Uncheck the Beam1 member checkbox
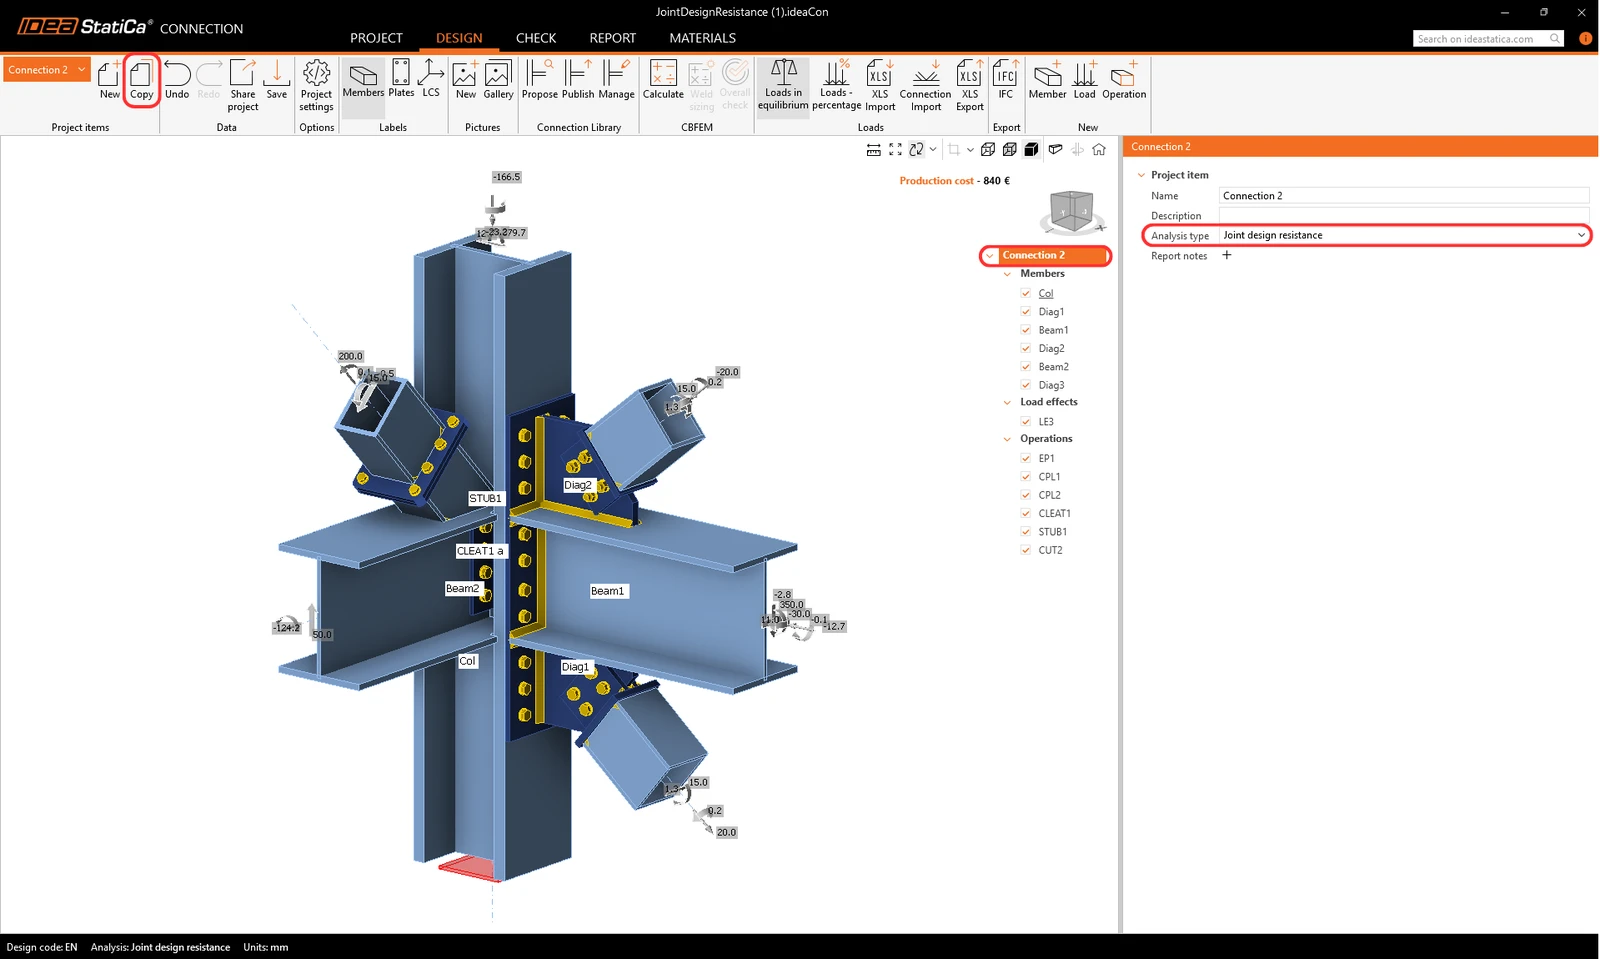Screen dimensions: 1600x959 [1026, 330]
